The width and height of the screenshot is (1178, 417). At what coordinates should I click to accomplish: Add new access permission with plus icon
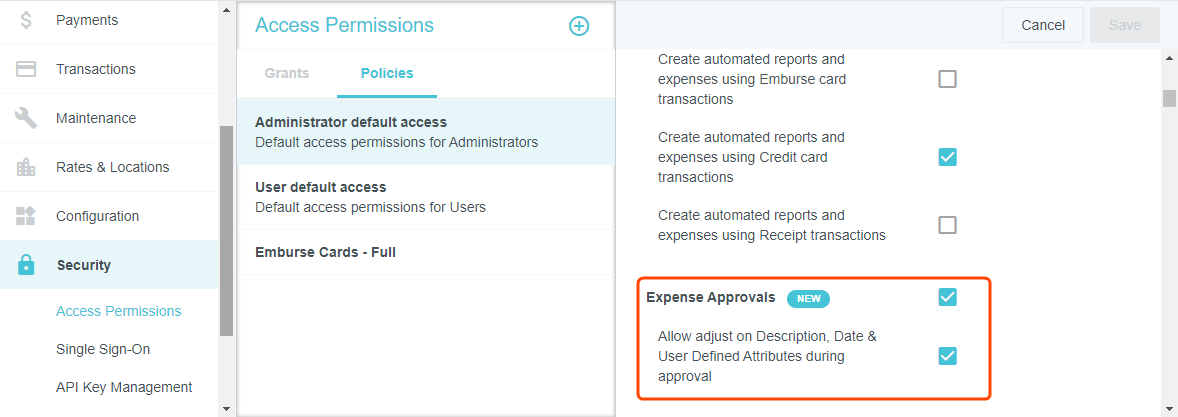[579, 26]
